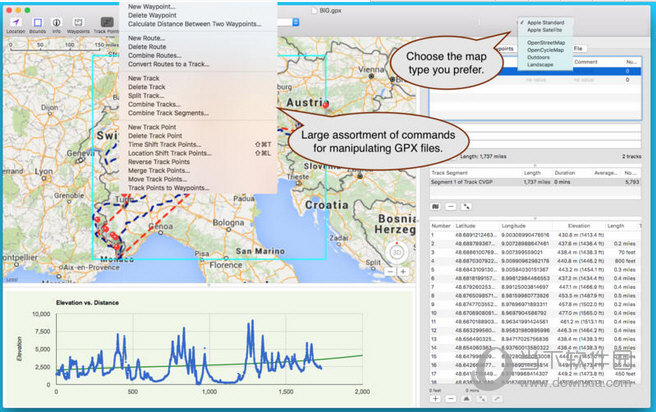Click elevation cell 430.8 m (1413.4 ft)
The height and width of the screenshot is (412, 656).
coord(581,235)
